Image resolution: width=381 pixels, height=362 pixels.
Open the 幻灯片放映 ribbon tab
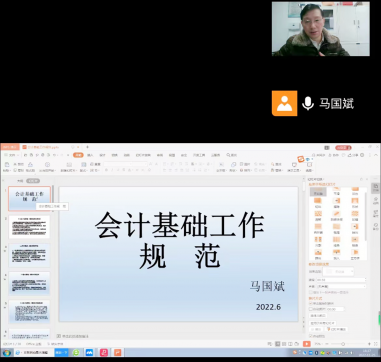(x=143, y=155)
